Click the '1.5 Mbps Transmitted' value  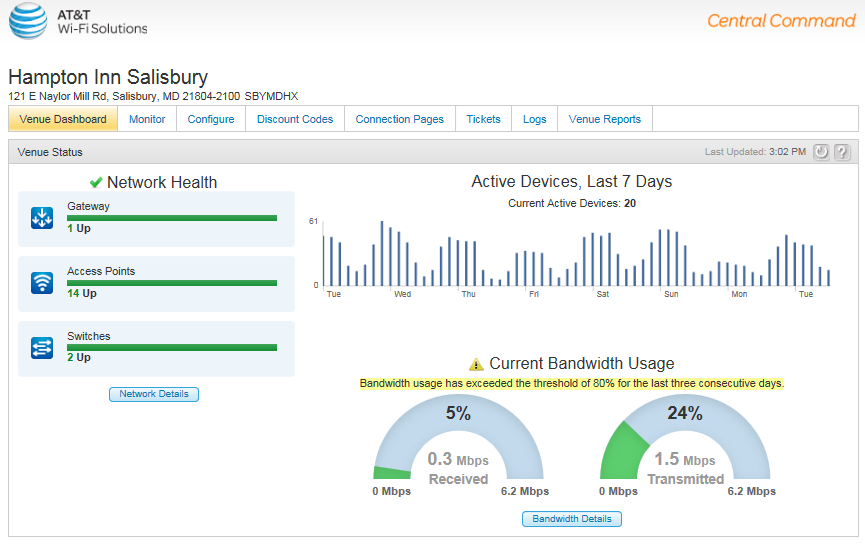pyautogui.click(x=685, y=468)
